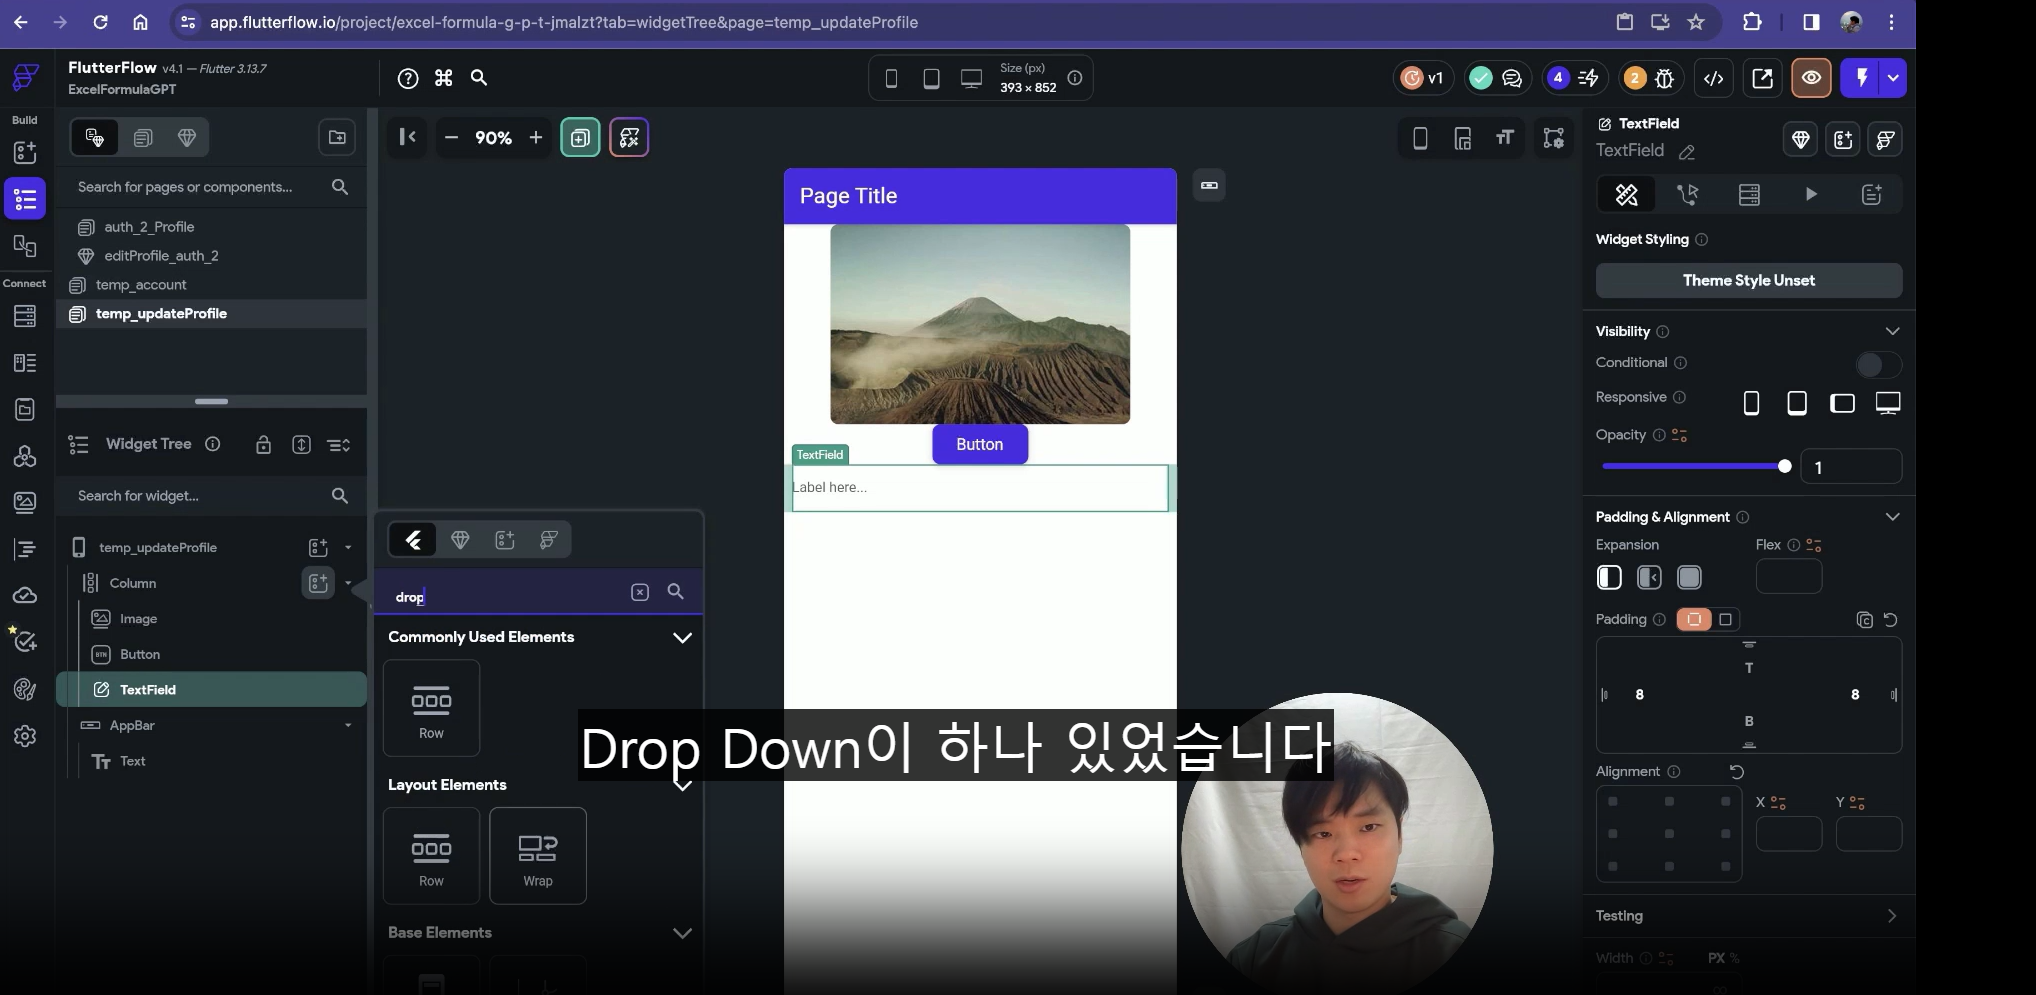Viewport: 2036px width, 995px height.
Task: Open the v1 version button
Action: click(x=1423, y=78)
